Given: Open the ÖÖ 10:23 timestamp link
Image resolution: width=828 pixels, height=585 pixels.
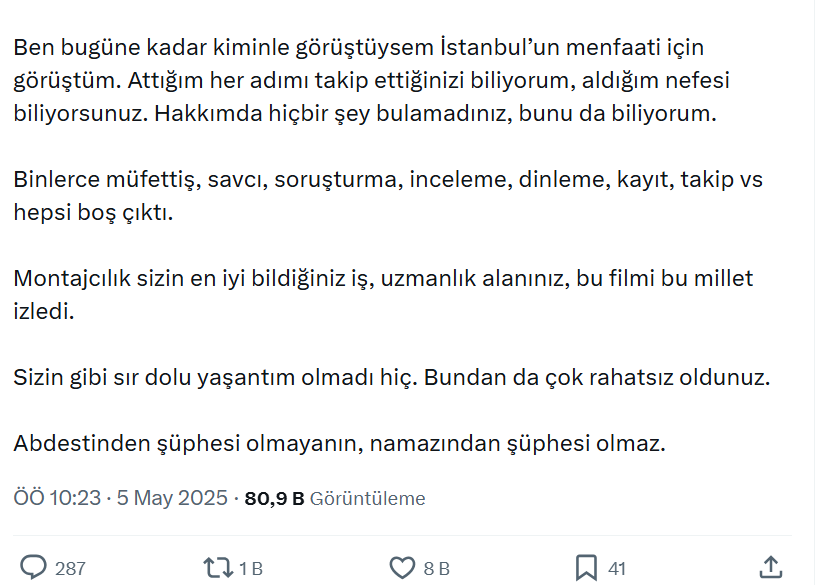Looking at the screenshot, I should tap(57, 498).
